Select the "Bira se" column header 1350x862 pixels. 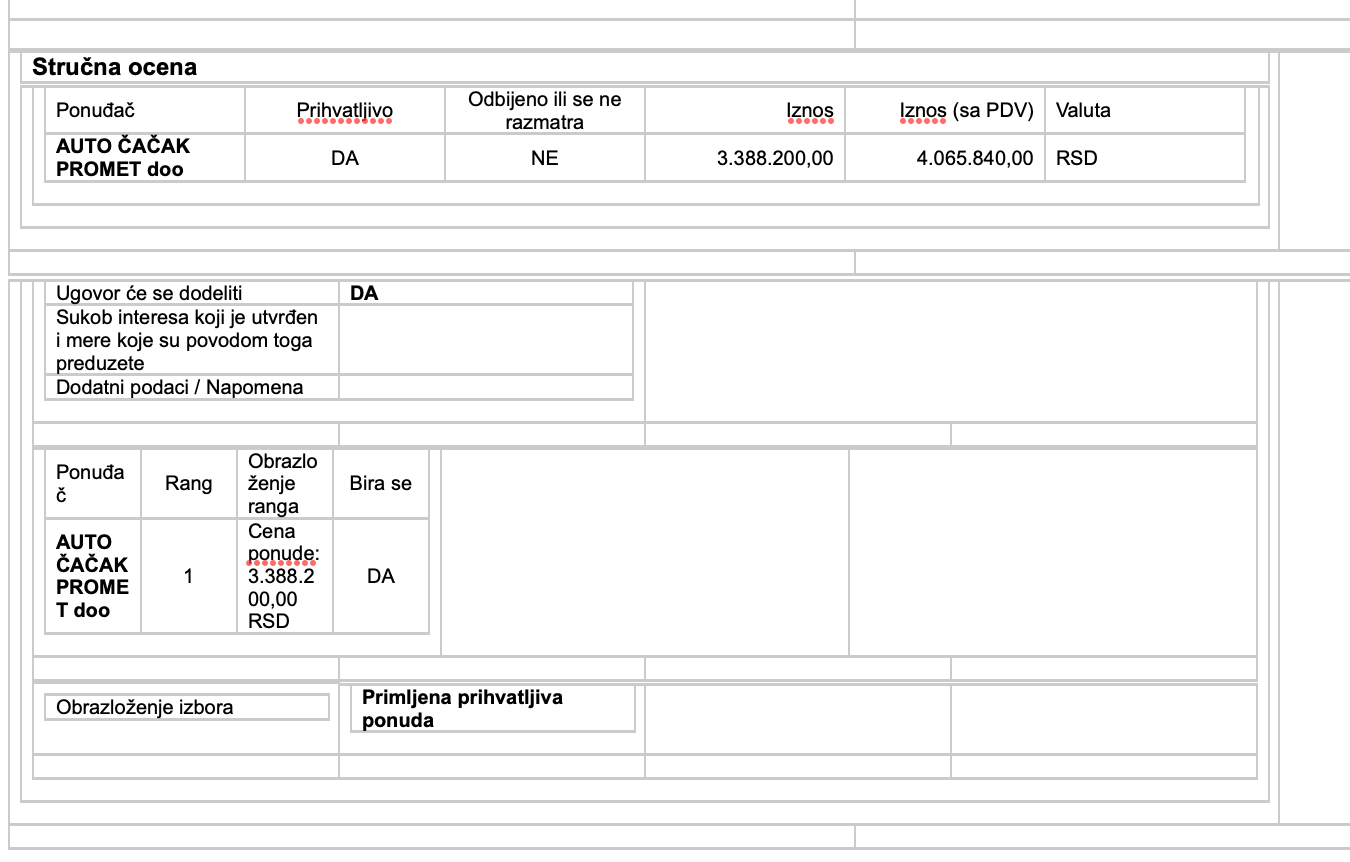click(380, 484)
